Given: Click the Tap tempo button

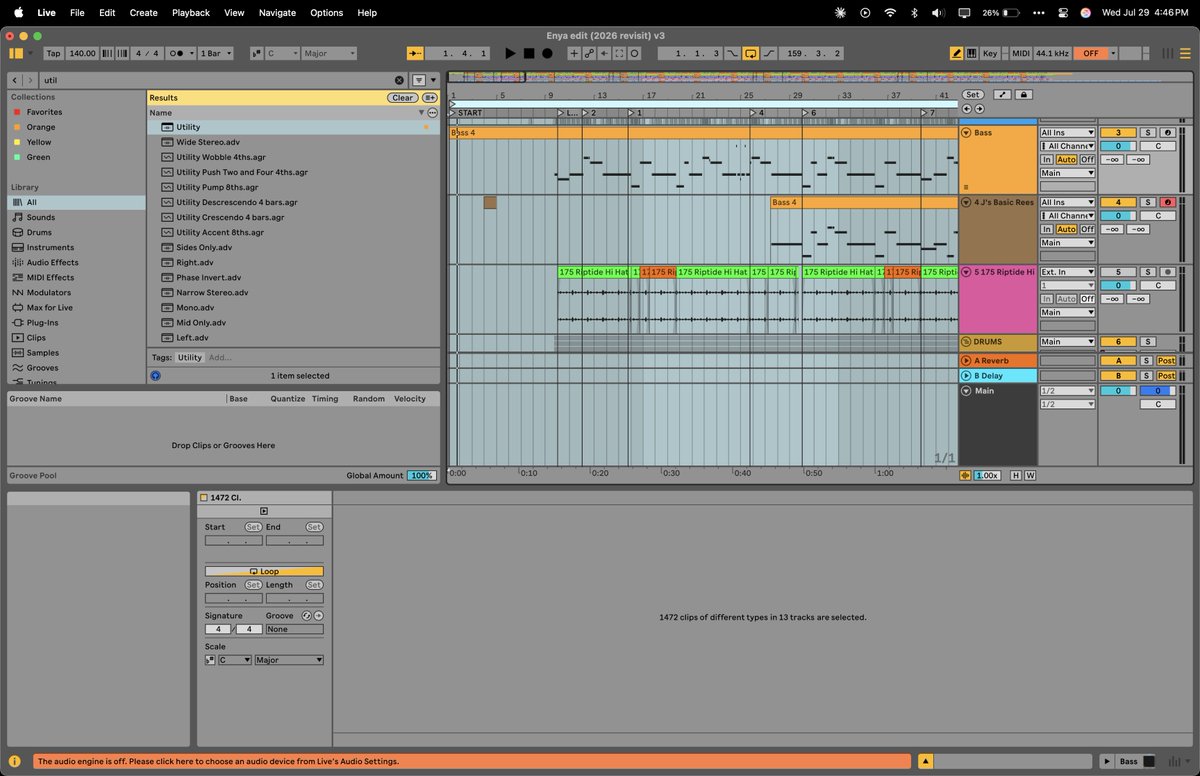Looking at the screenshot, I should click(53, 53).
